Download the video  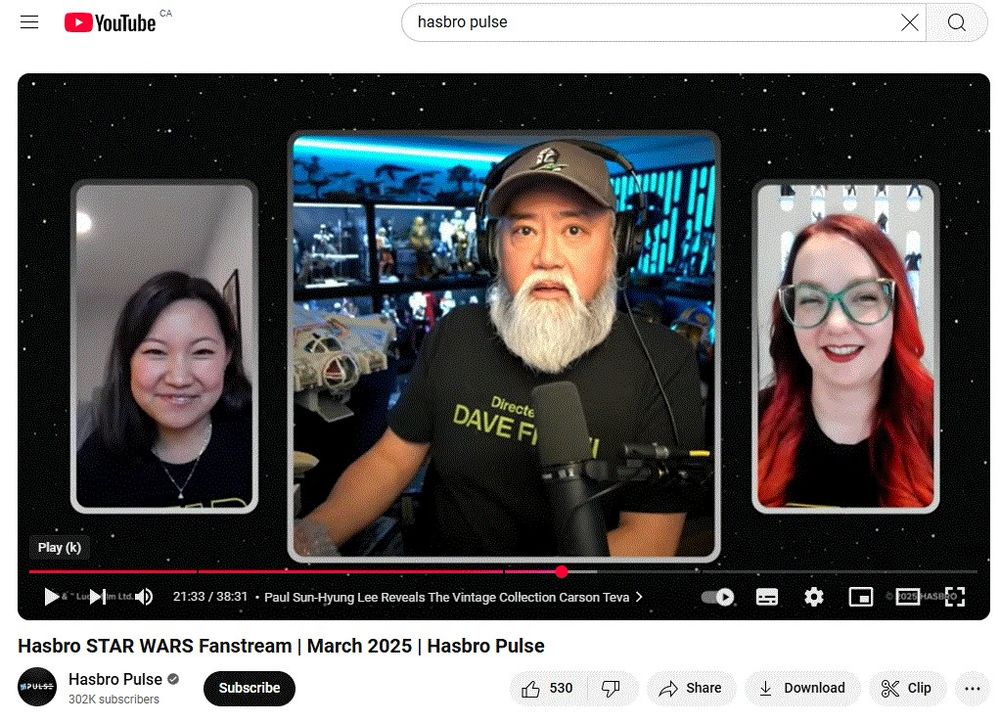802,688
